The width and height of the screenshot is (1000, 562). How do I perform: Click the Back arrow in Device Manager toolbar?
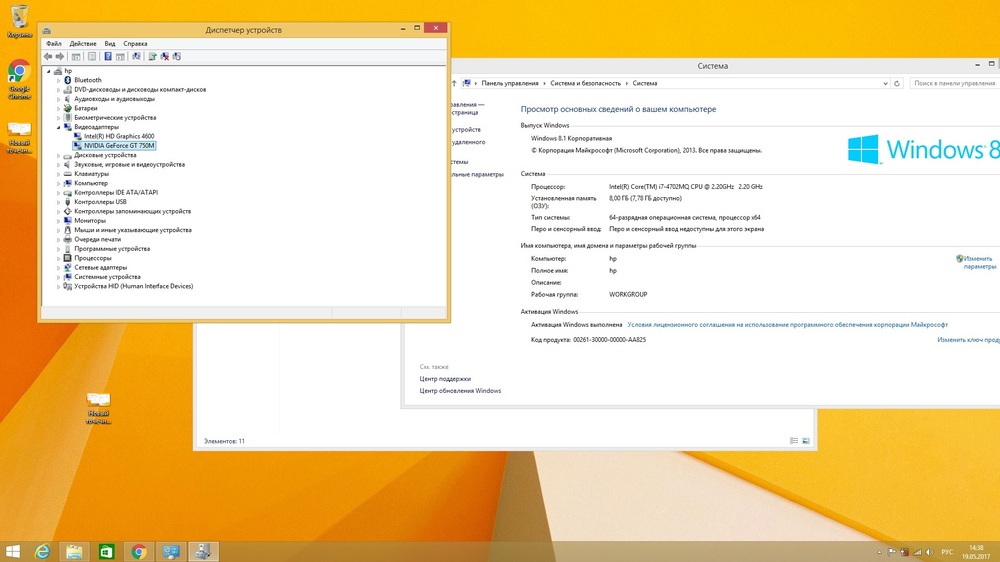(48, 57)
